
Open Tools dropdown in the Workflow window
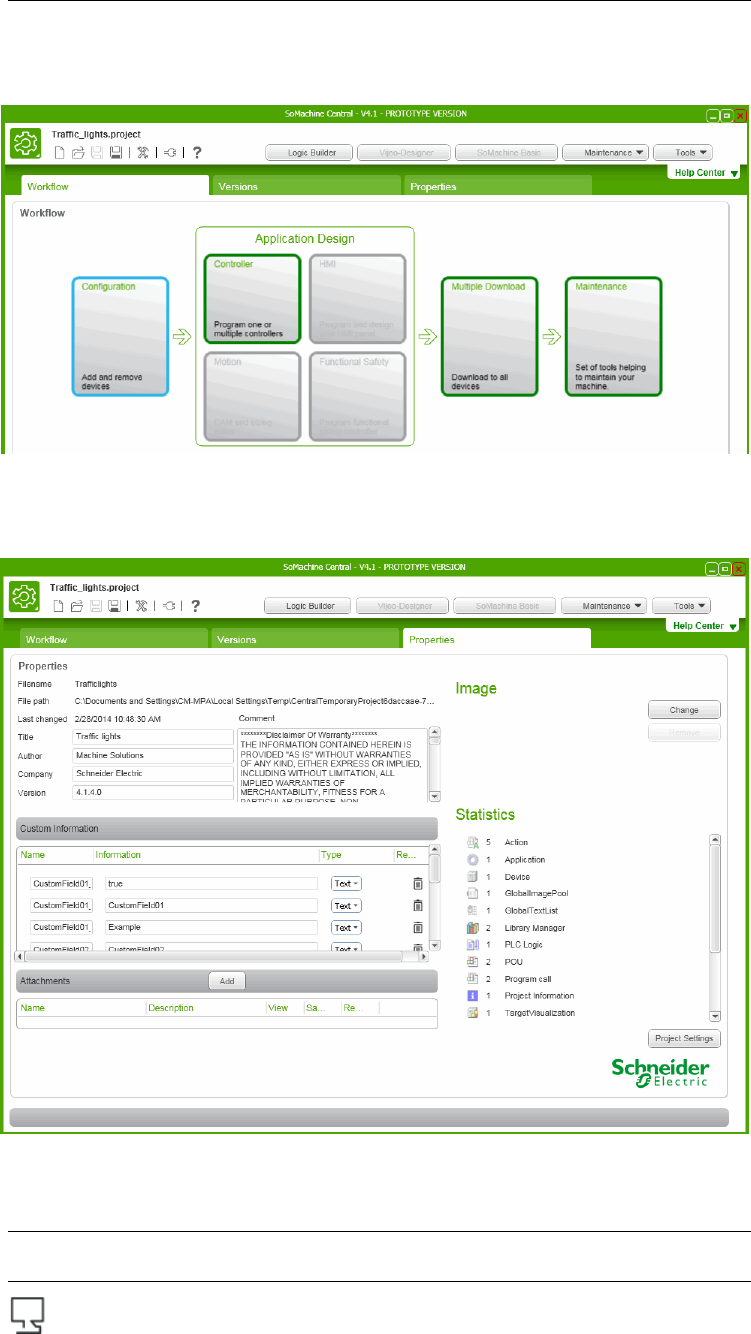point(682,153)
